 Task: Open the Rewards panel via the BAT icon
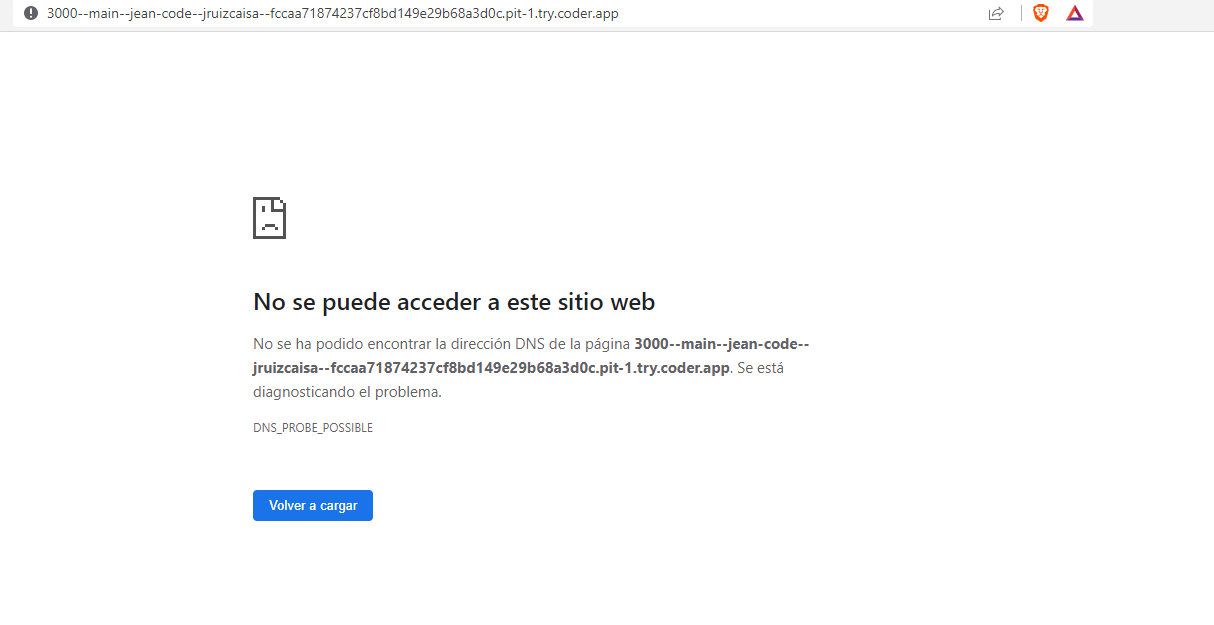(1075, 13)
